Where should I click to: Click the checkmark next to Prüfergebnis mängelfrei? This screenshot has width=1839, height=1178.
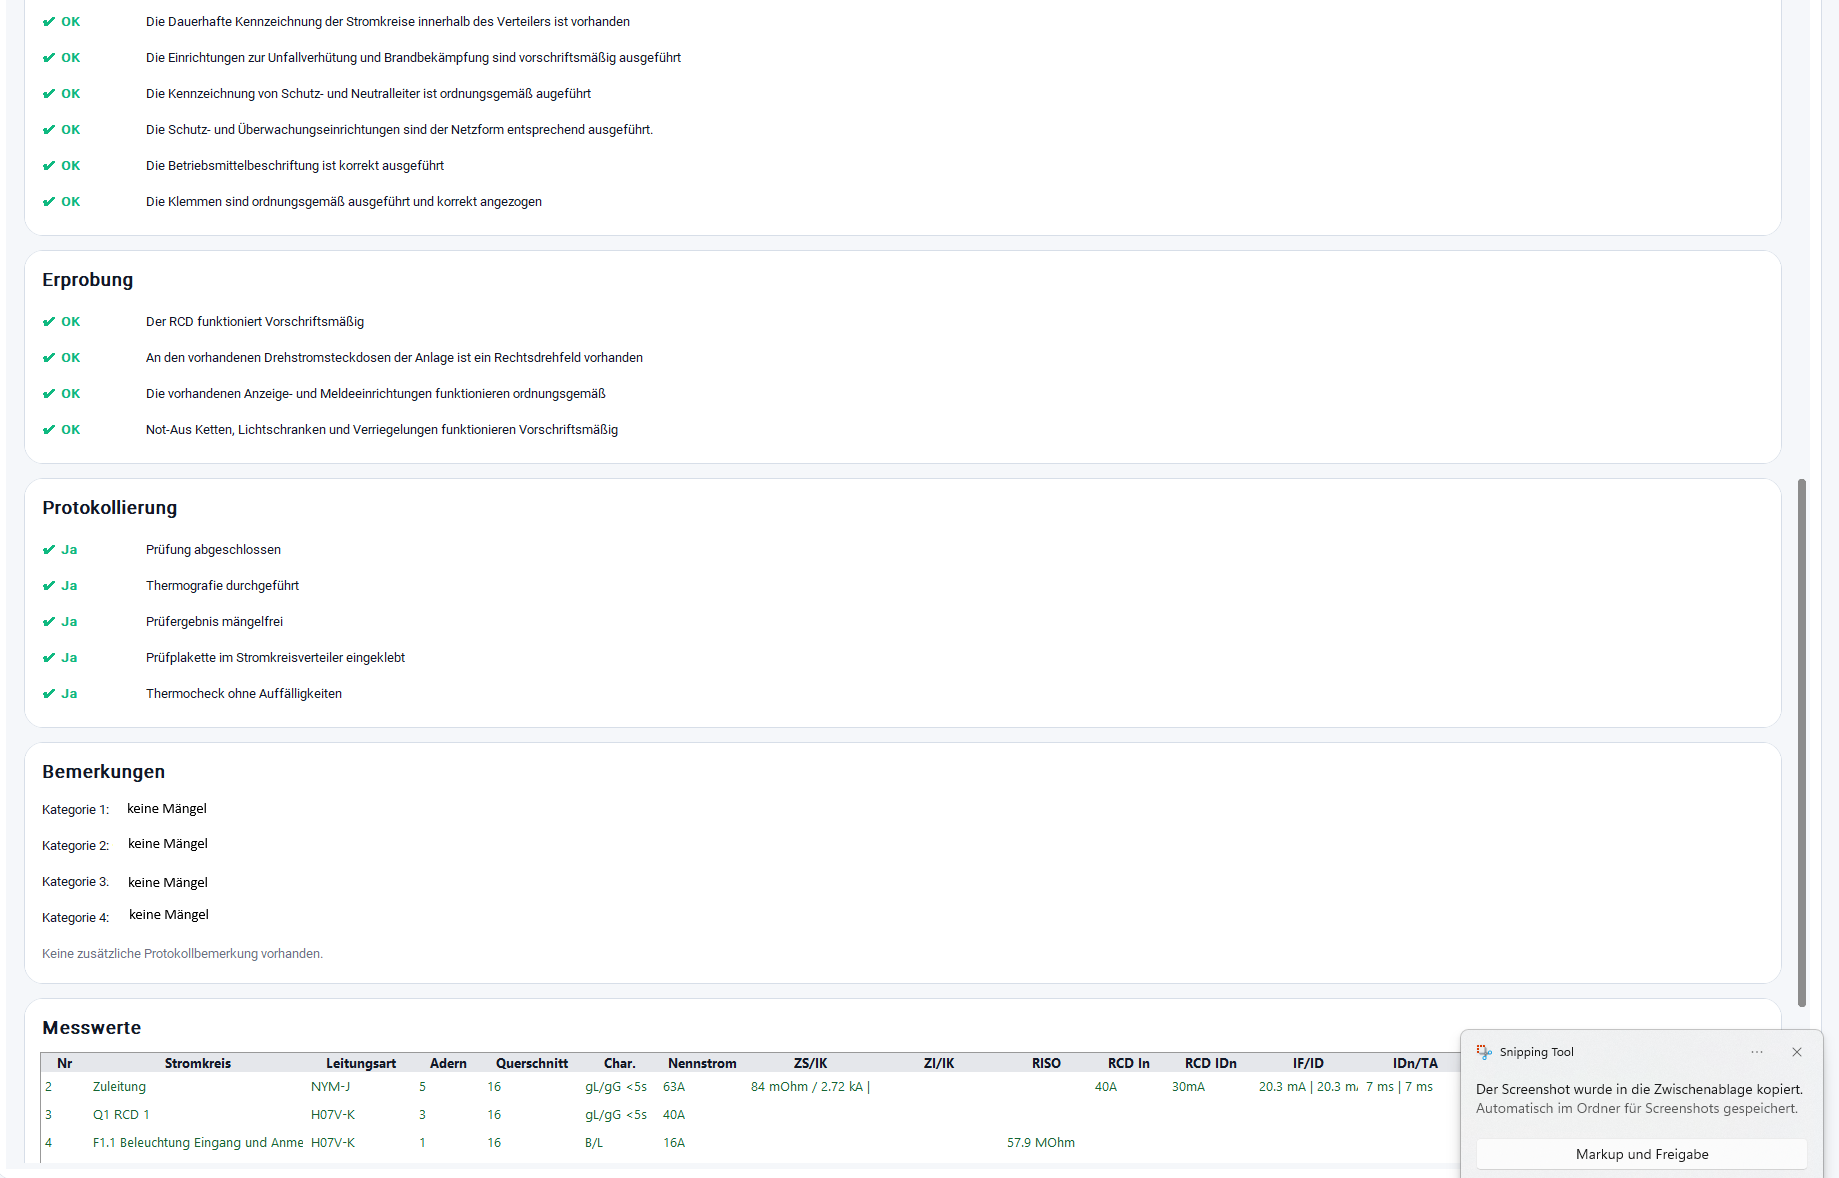pyautogui.click(x=49, y=622)
